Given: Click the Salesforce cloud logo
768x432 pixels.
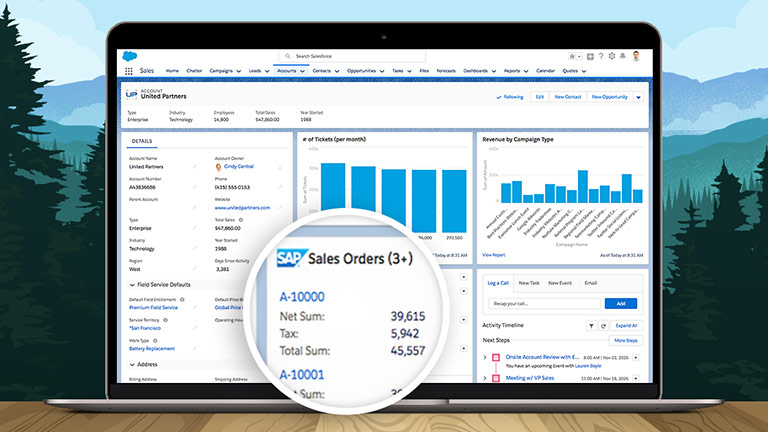Looking at the screenshot, I should click(x=130, y=56).
